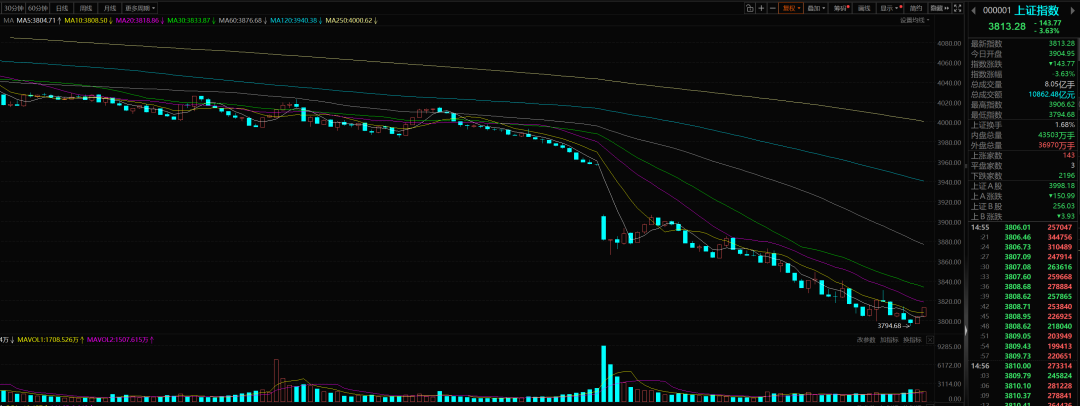Screen dimensions: 1080x406
Task: Zoom out chart with minus icon
Action: click(773, 8)
